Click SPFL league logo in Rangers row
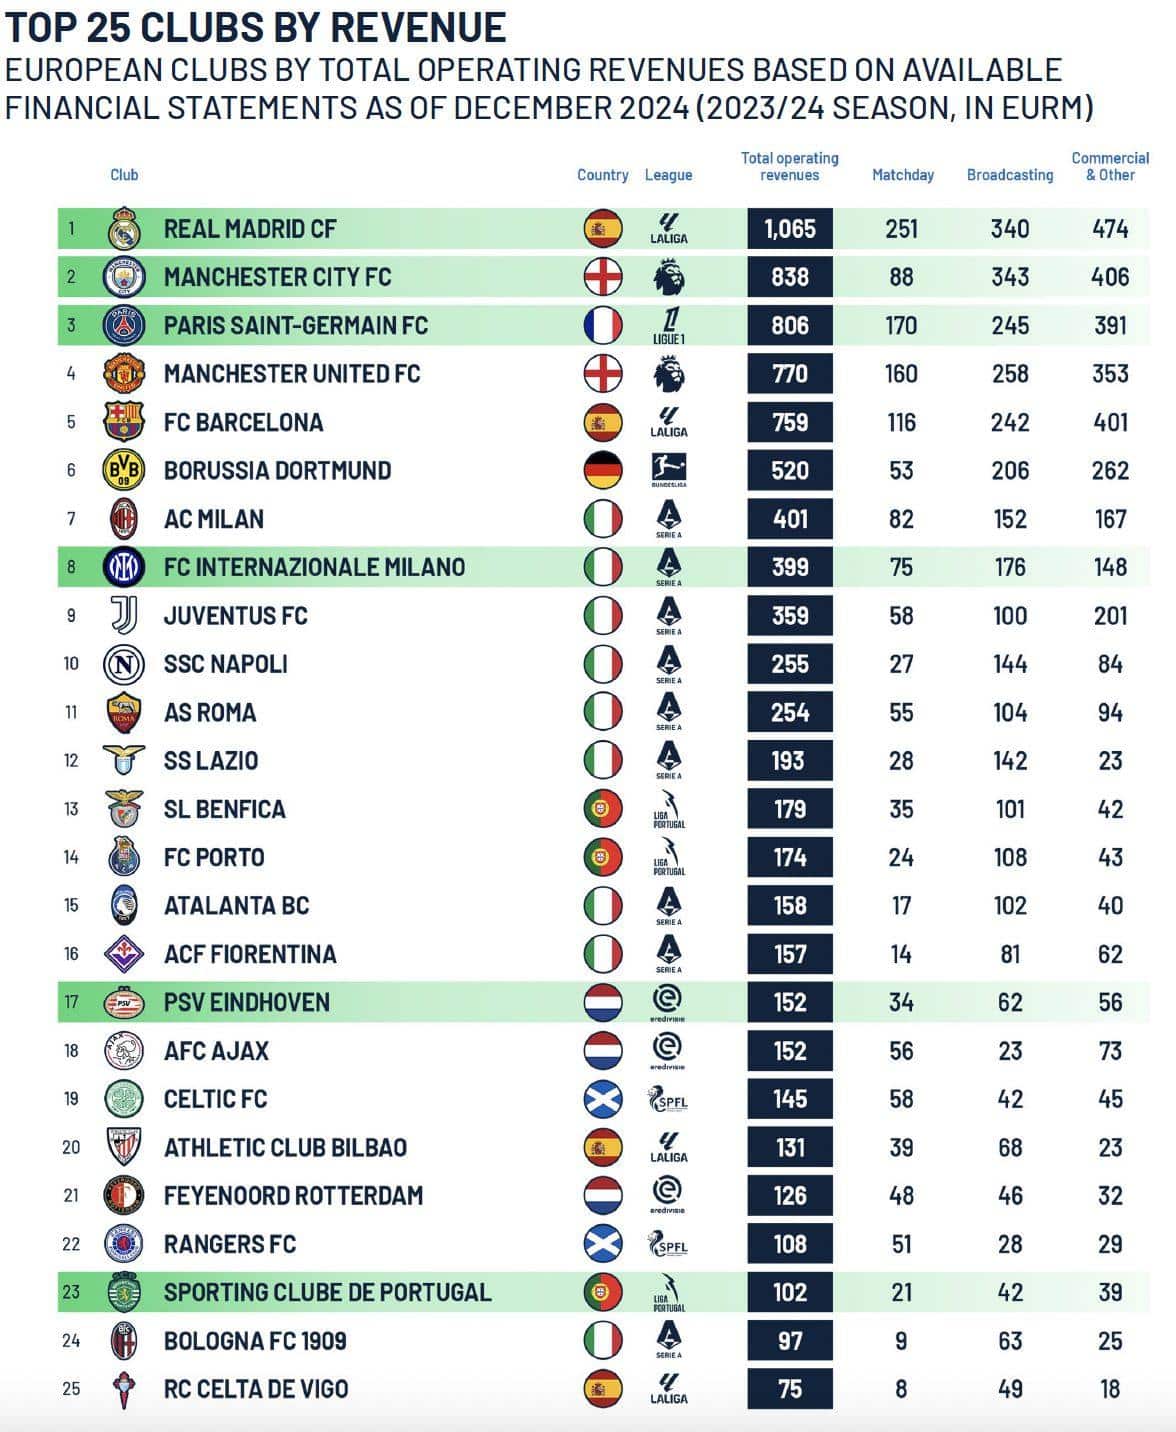Image resolution: width=1176 pixels, height=1432 pixels. pos(668,1245)
